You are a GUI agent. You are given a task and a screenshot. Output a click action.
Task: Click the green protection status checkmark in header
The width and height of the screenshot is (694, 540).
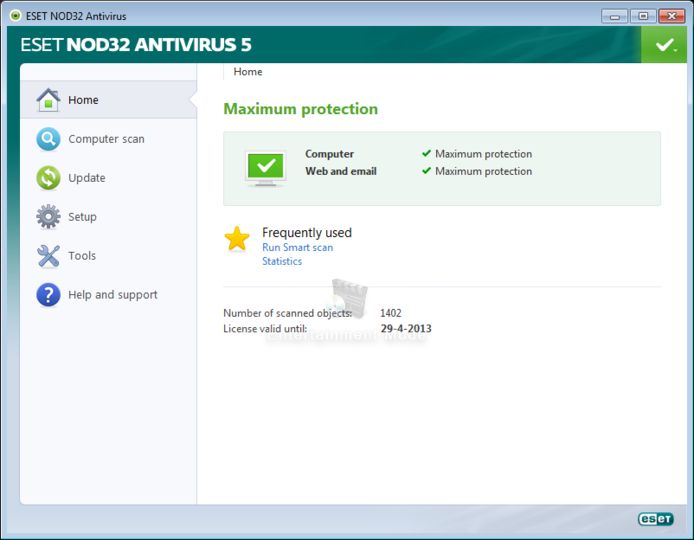(x=664, y=45)
